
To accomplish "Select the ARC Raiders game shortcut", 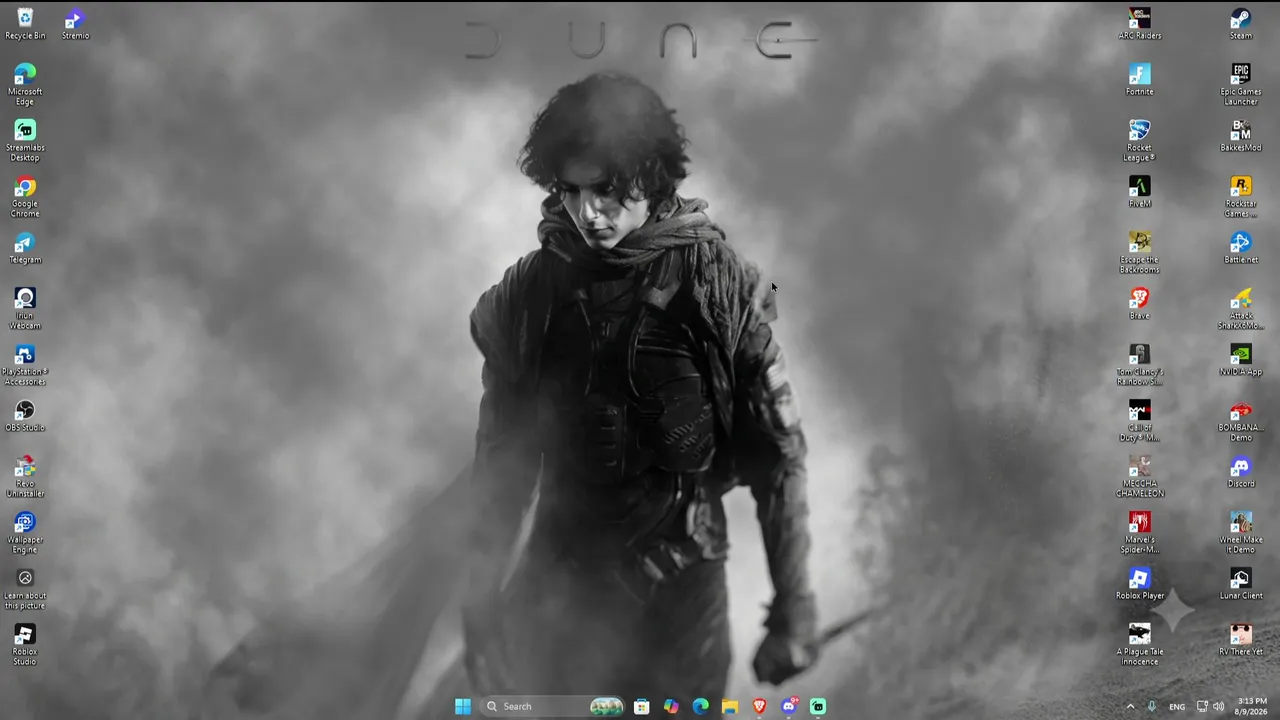I will coord(1140,24).
